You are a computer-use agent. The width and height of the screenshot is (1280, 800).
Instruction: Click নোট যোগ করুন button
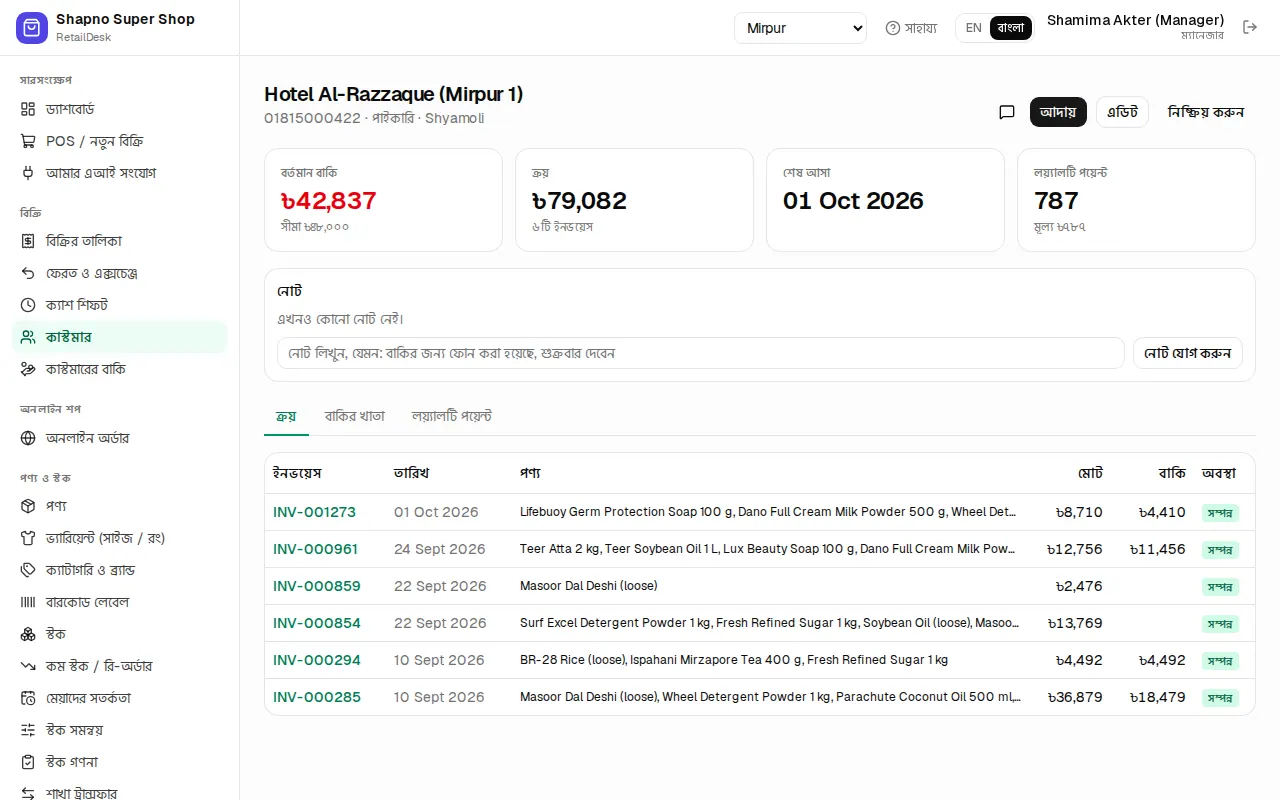point(1188,353)
